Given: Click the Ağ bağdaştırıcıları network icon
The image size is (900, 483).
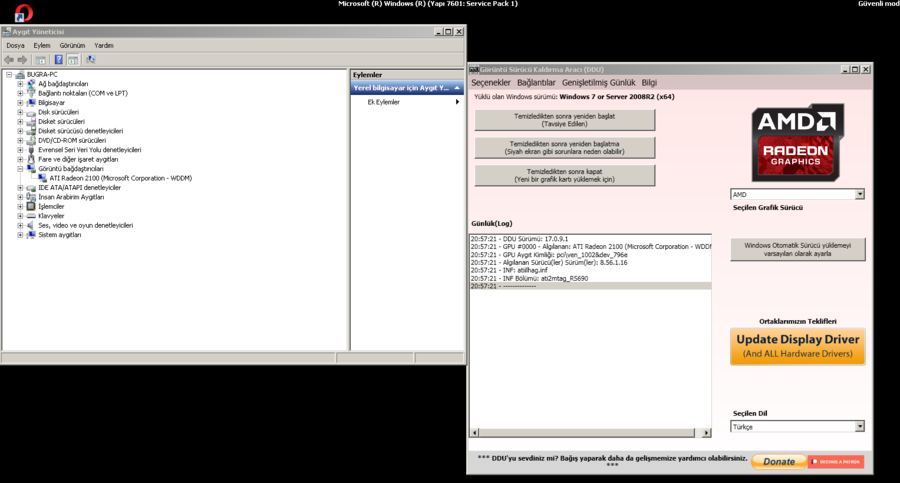Looking at the screenshot, I should tap(31, 84).
